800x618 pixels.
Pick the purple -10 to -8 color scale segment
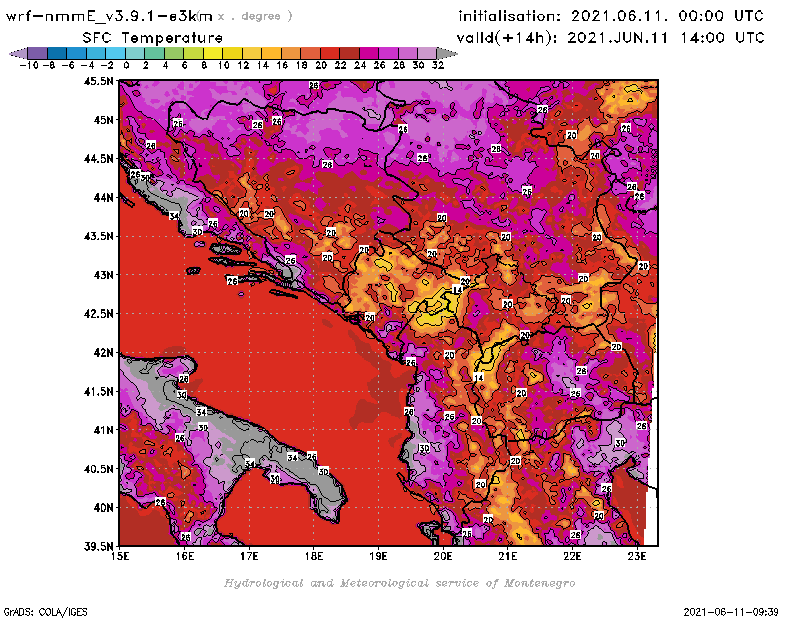[x=38, y=53]
